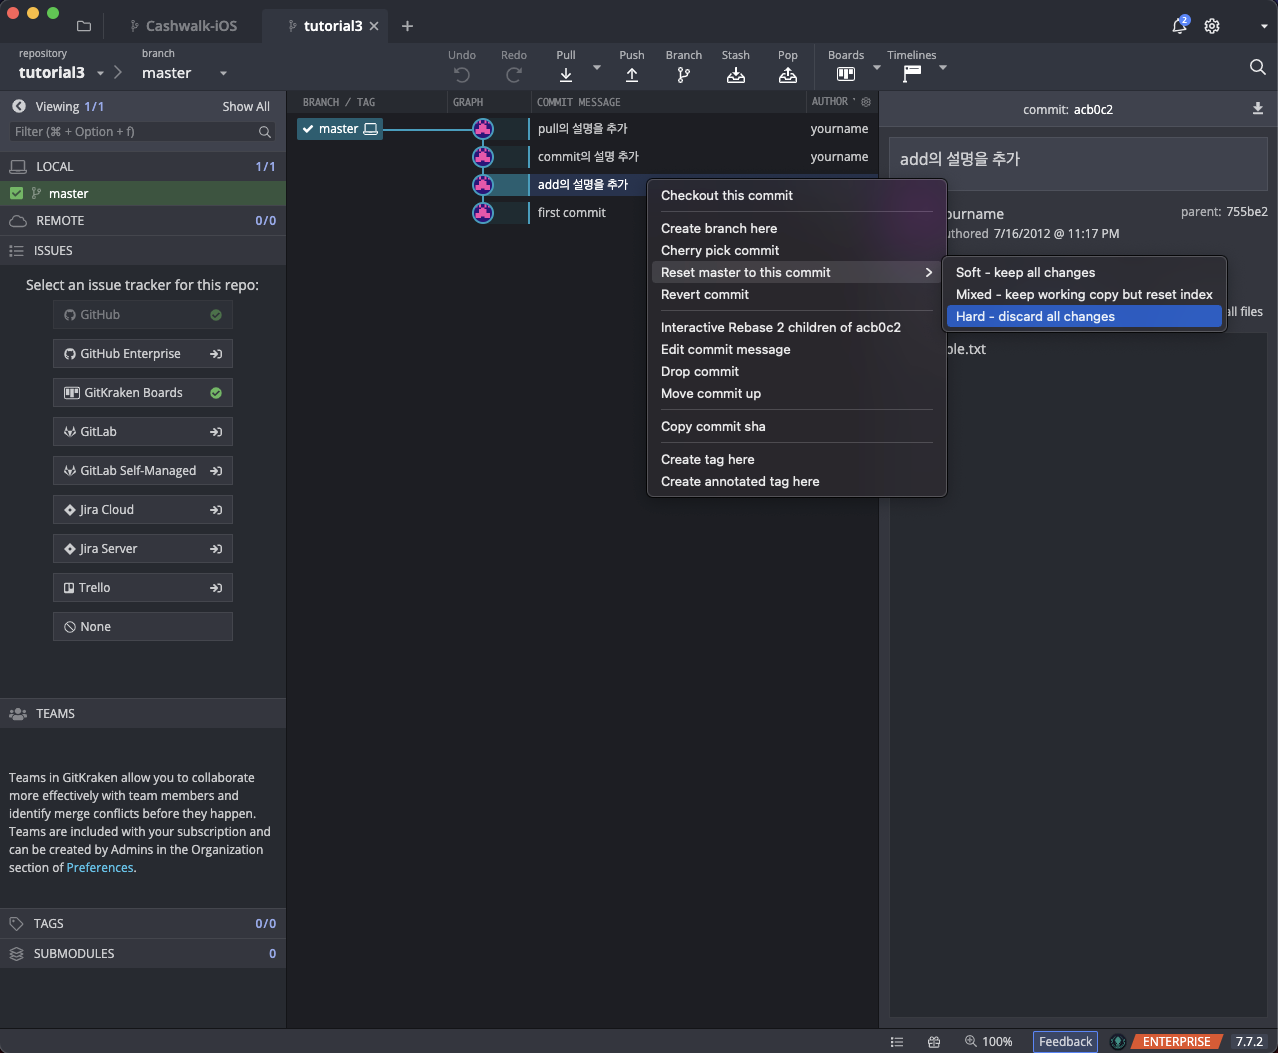1278x1053 pixels.
Task: Open the branch master dropdown arrow
Action: pos(223,73)
